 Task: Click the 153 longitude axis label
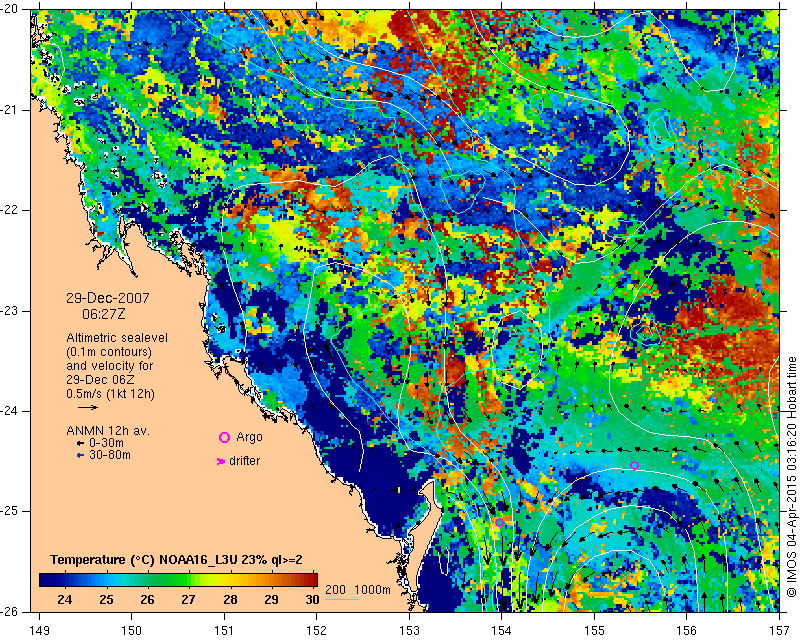coord(409,631)
